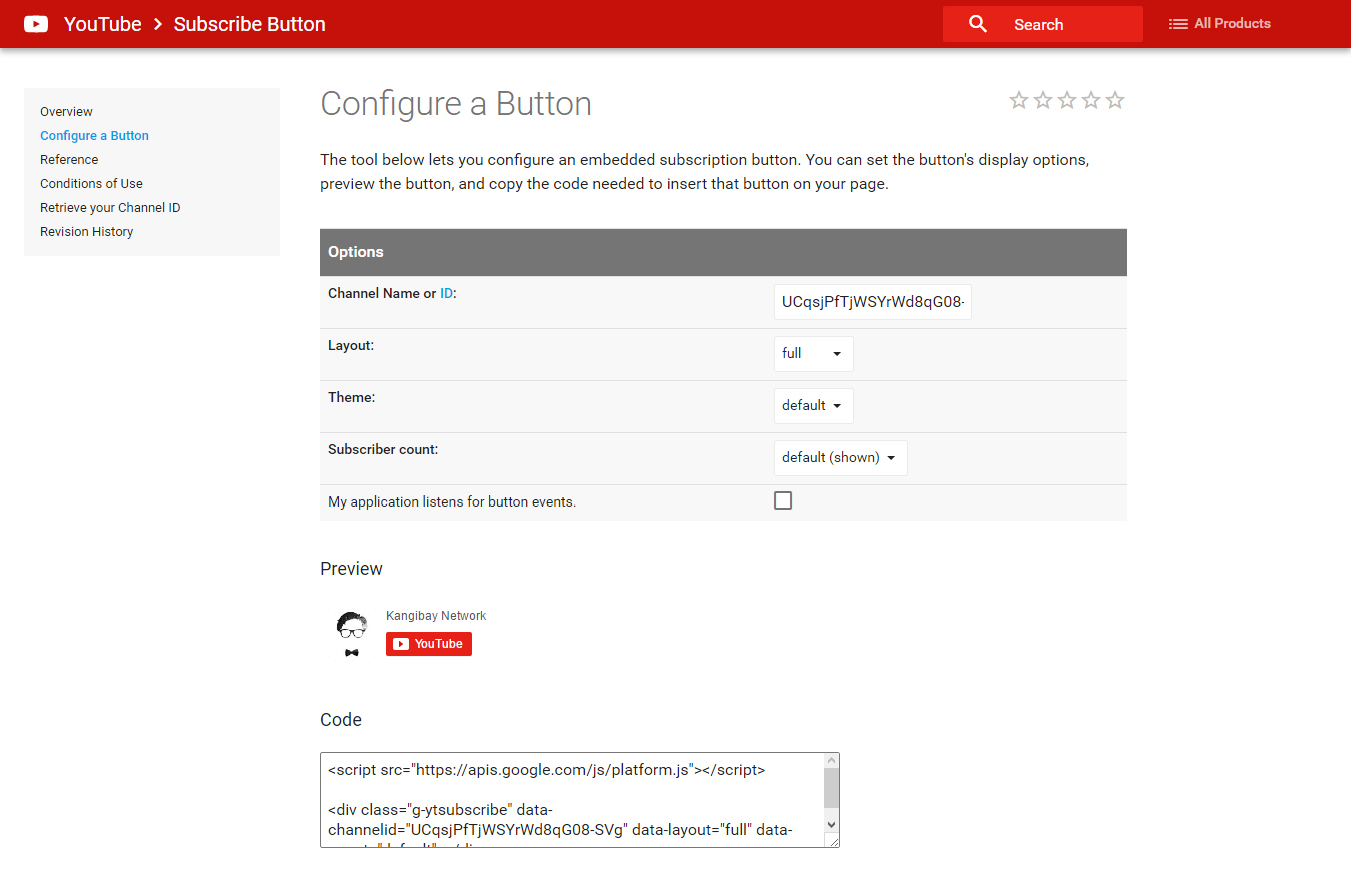Open Revision History in the sidebar
1351x870 pixels.
coord(86,232)
